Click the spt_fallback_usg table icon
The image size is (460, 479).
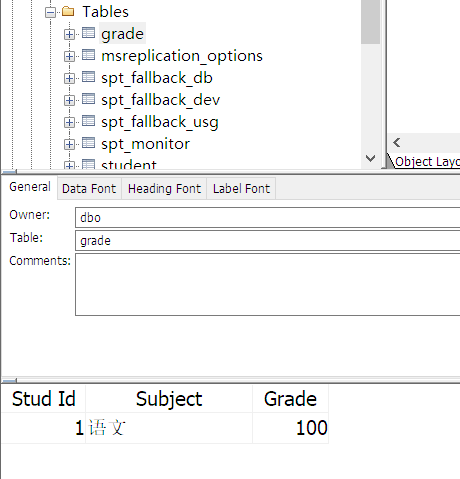tap(88, 121)
